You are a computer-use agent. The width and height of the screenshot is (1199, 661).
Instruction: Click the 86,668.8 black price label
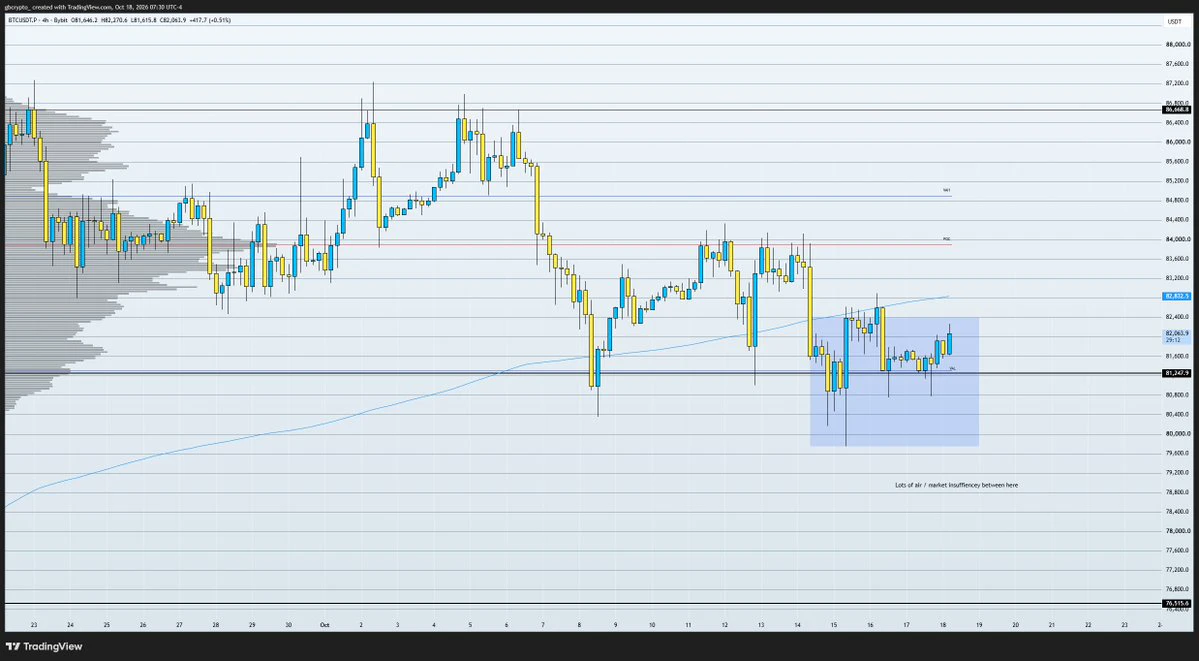tap(1177, 110)
